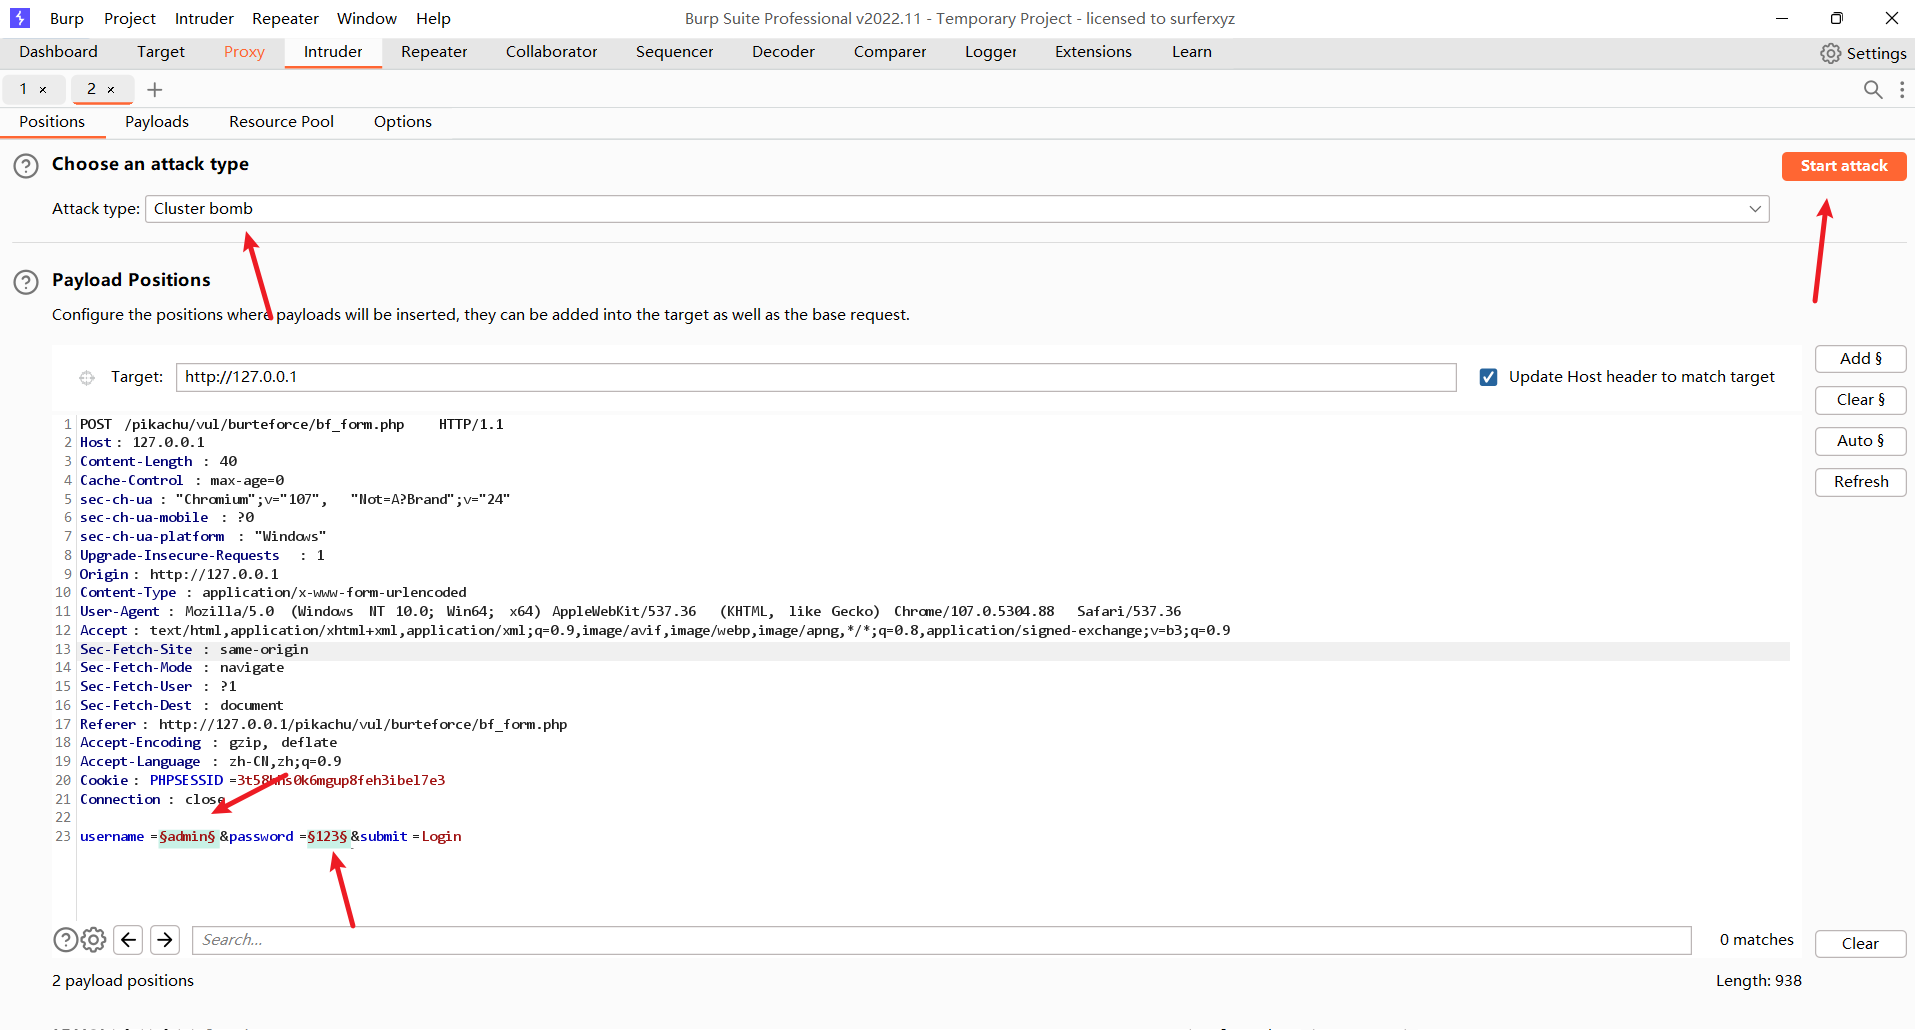This screenshot has width=1915, height=1030.
Task: Click the Start attack button
Action: coord(1843,166)
